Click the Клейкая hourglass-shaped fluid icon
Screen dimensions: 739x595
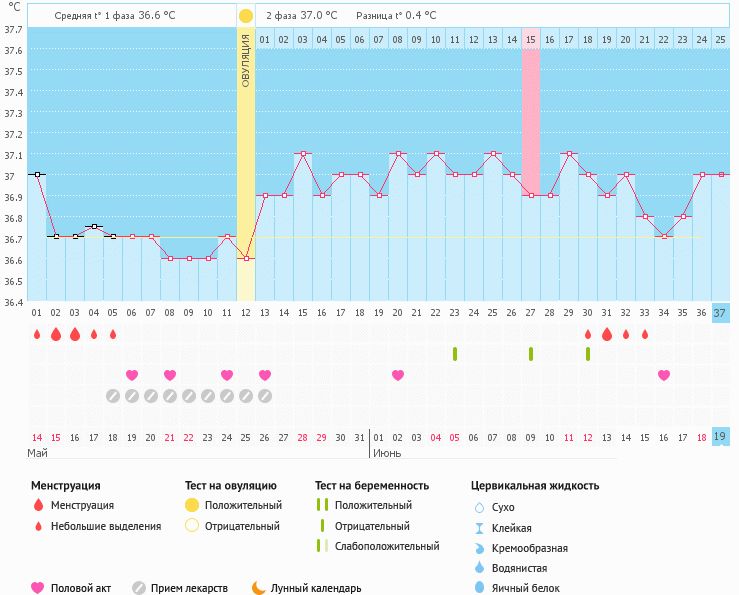[479, 528]
